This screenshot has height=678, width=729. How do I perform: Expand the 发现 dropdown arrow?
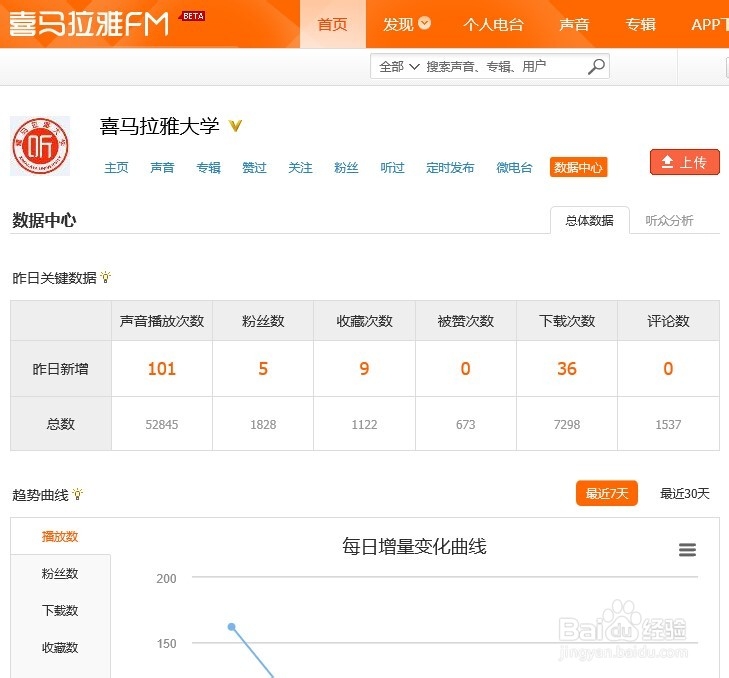point(424,23)
